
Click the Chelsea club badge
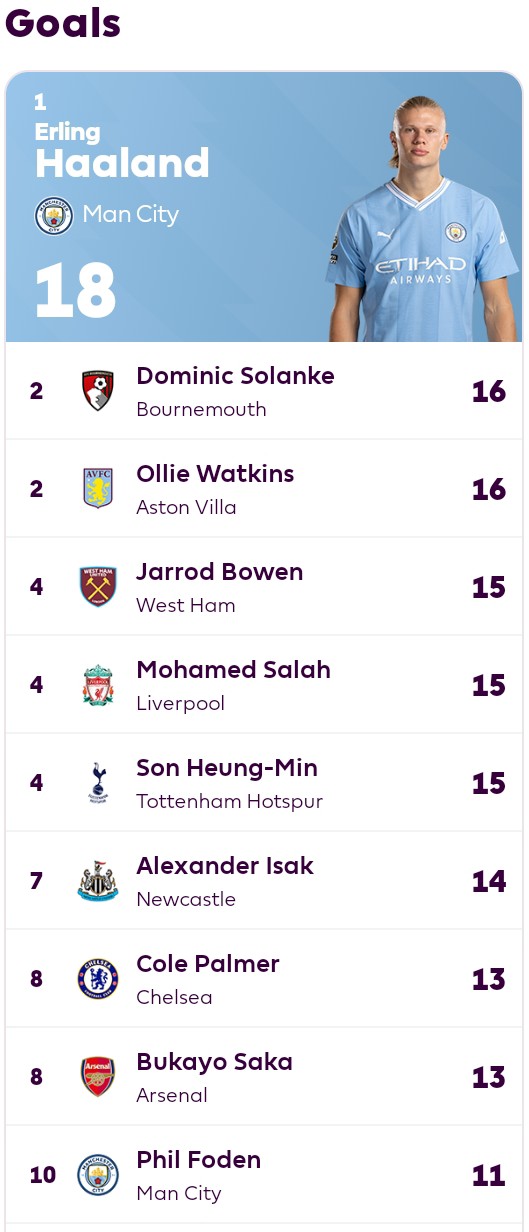(98, 979)
